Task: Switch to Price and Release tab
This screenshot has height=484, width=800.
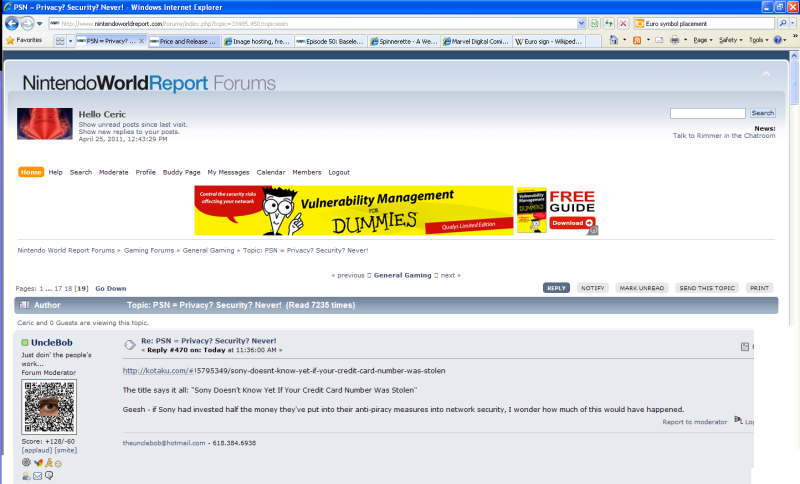Action: (x=184, y=41)
